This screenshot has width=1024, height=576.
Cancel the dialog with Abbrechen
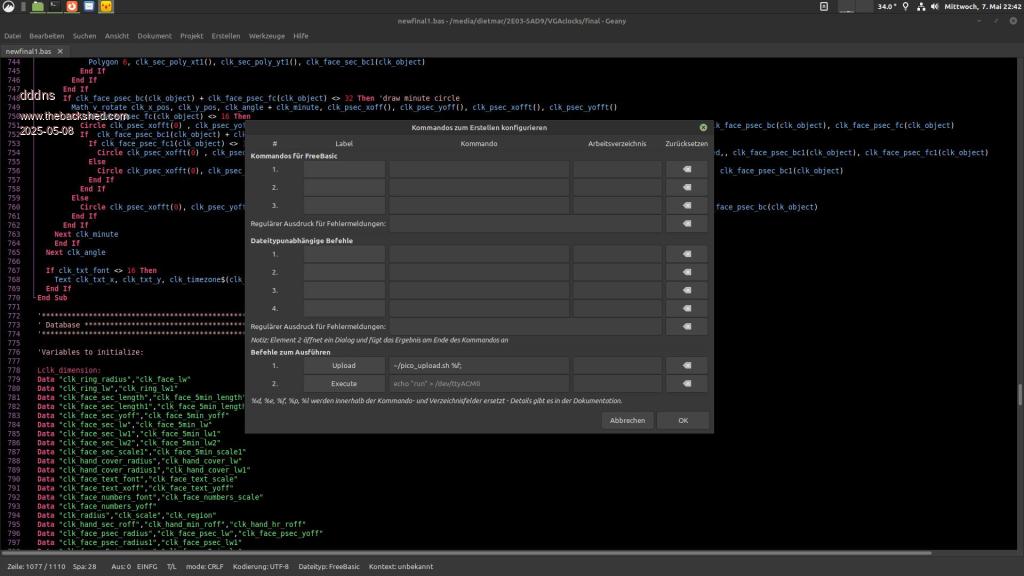627,421
